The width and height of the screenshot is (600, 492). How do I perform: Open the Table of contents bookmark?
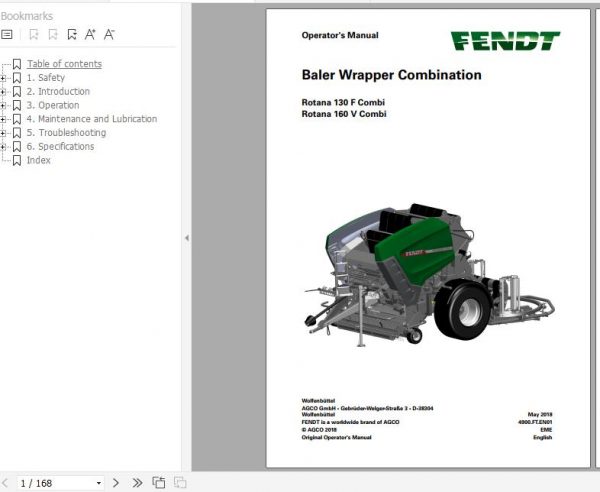coord(64,64)
